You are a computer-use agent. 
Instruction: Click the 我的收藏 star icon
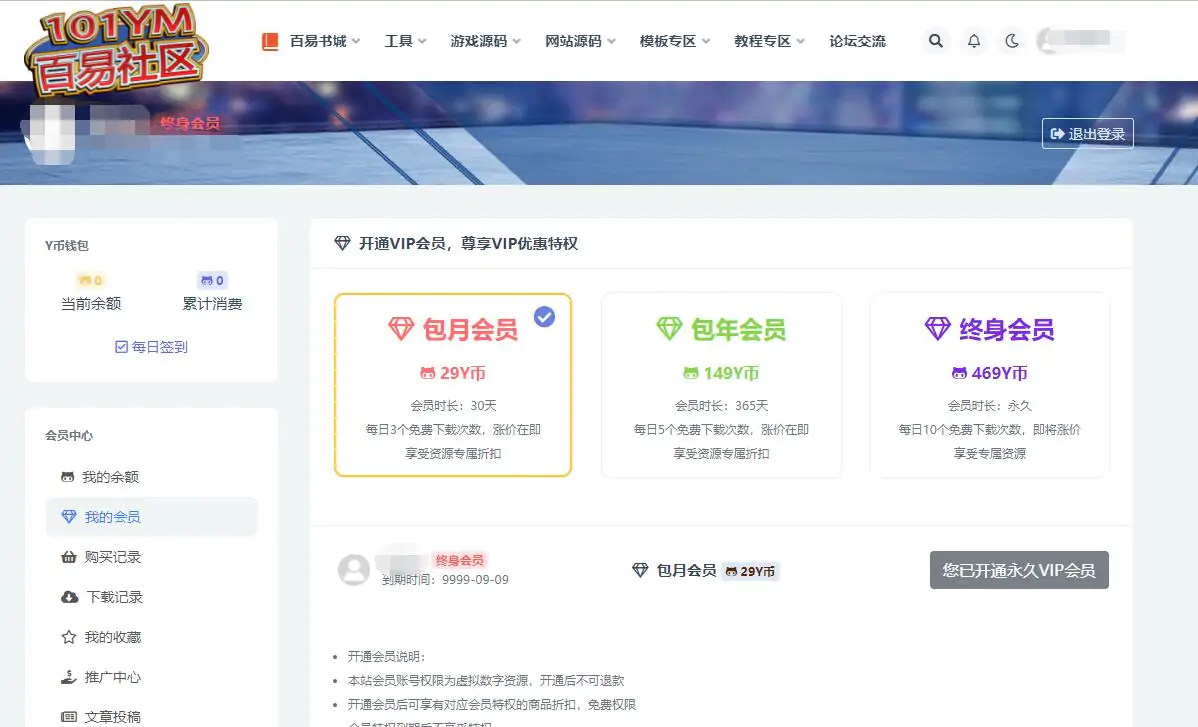(x=69, y=637)
